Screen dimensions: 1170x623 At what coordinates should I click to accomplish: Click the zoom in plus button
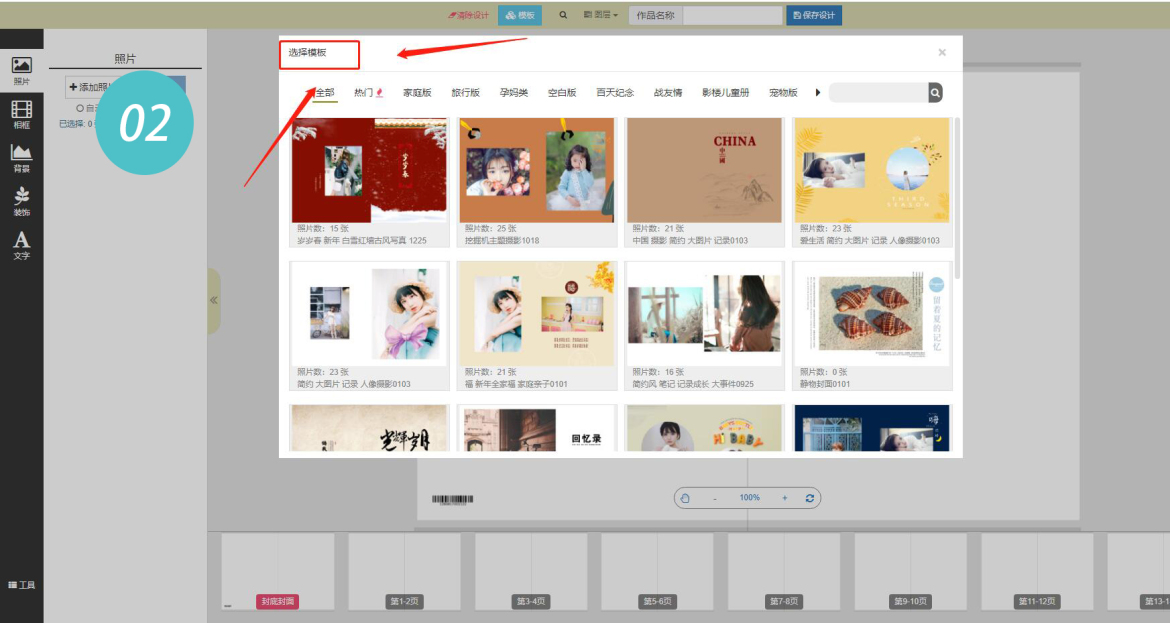784,498
